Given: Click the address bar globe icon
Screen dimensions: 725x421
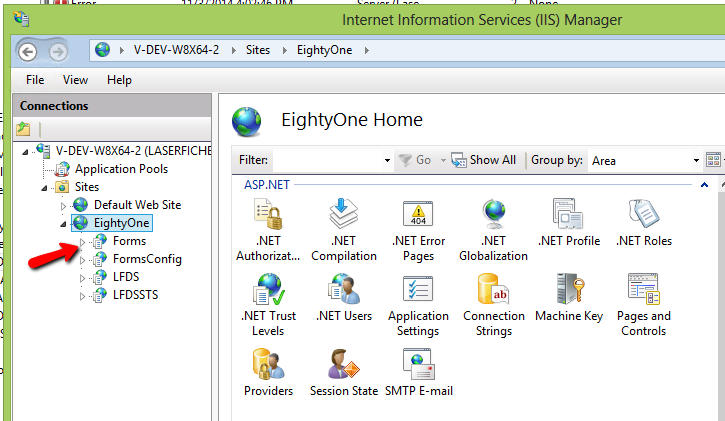Looking at the screenshot, I should [102, 49].
